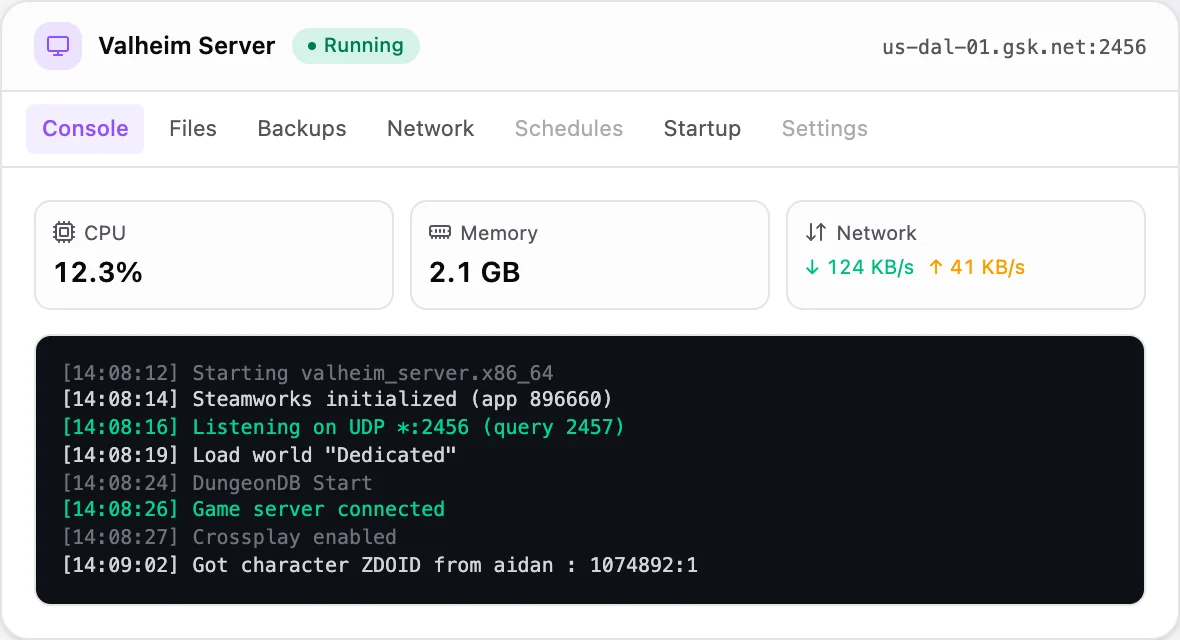Open the Console tab
This screenshot has width=1180, height=640.
pos(85,129)
